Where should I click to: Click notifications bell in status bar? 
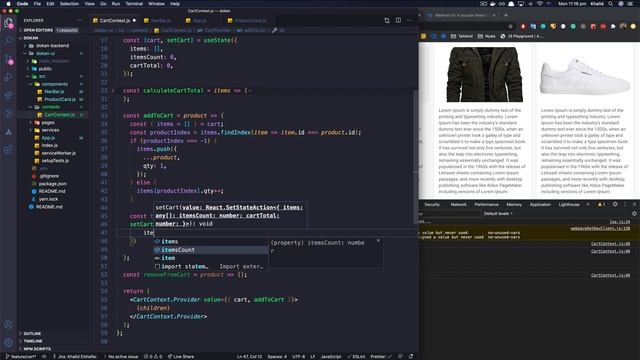411,356
